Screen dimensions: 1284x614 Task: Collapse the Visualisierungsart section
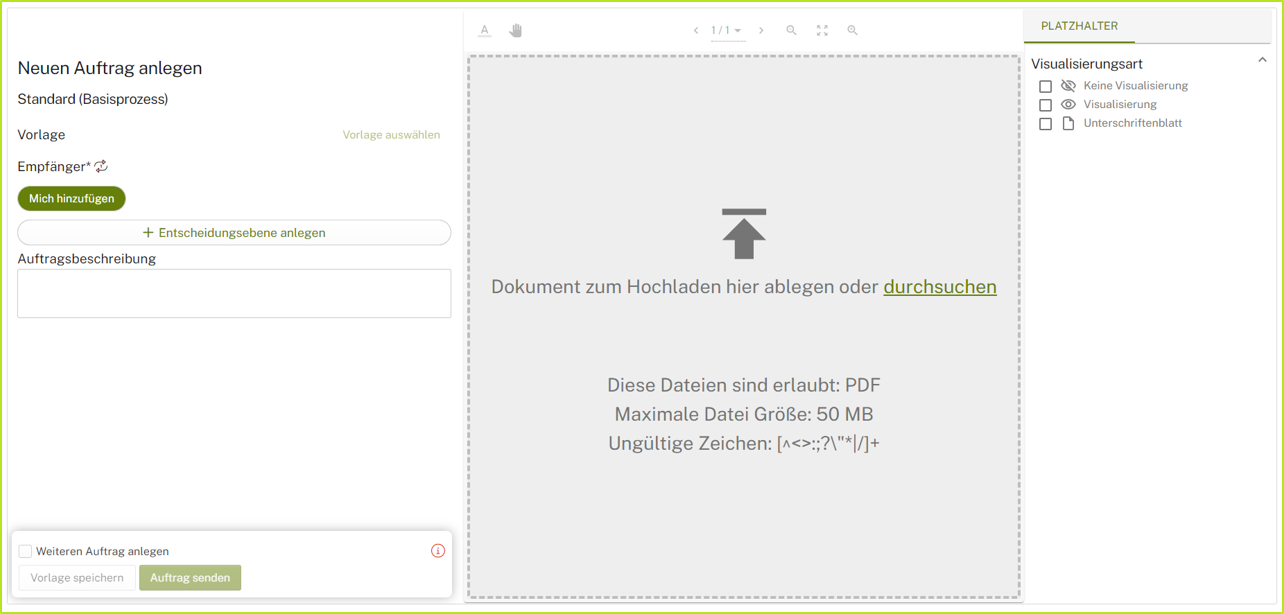[1262, 61]
